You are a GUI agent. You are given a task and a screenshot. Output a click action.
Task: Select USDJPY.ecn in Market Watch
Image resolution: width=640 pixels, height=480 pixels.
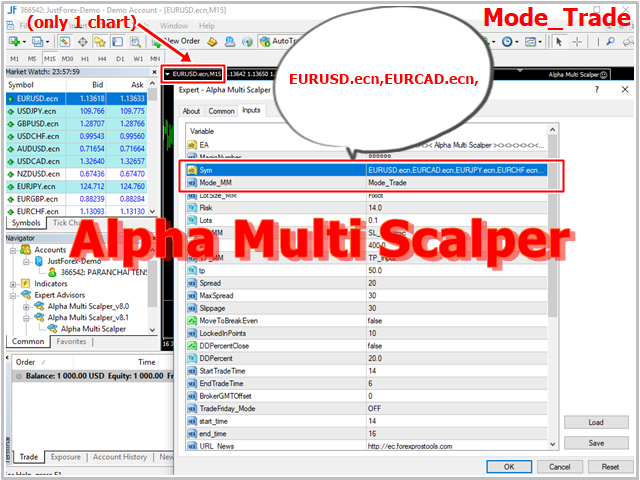click(77, 111)
